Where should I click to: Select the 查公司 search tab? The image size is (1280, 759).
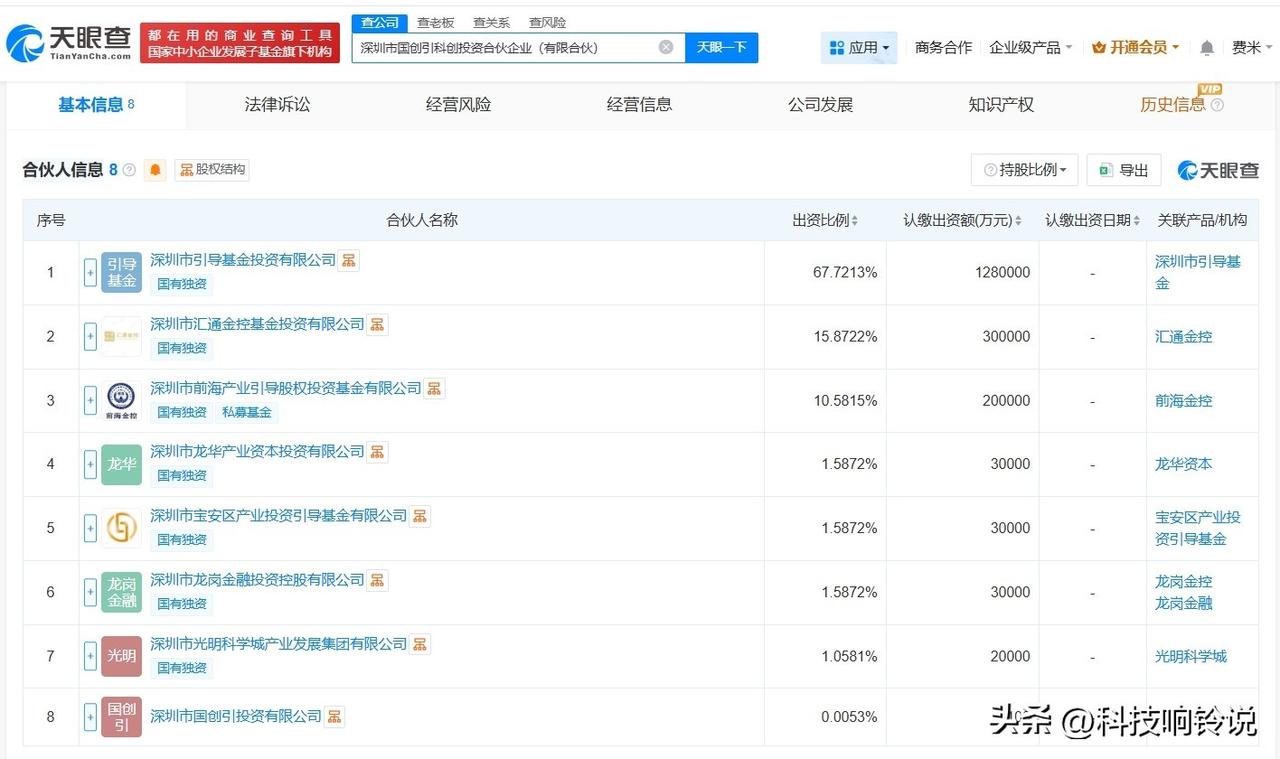(380, 22)
